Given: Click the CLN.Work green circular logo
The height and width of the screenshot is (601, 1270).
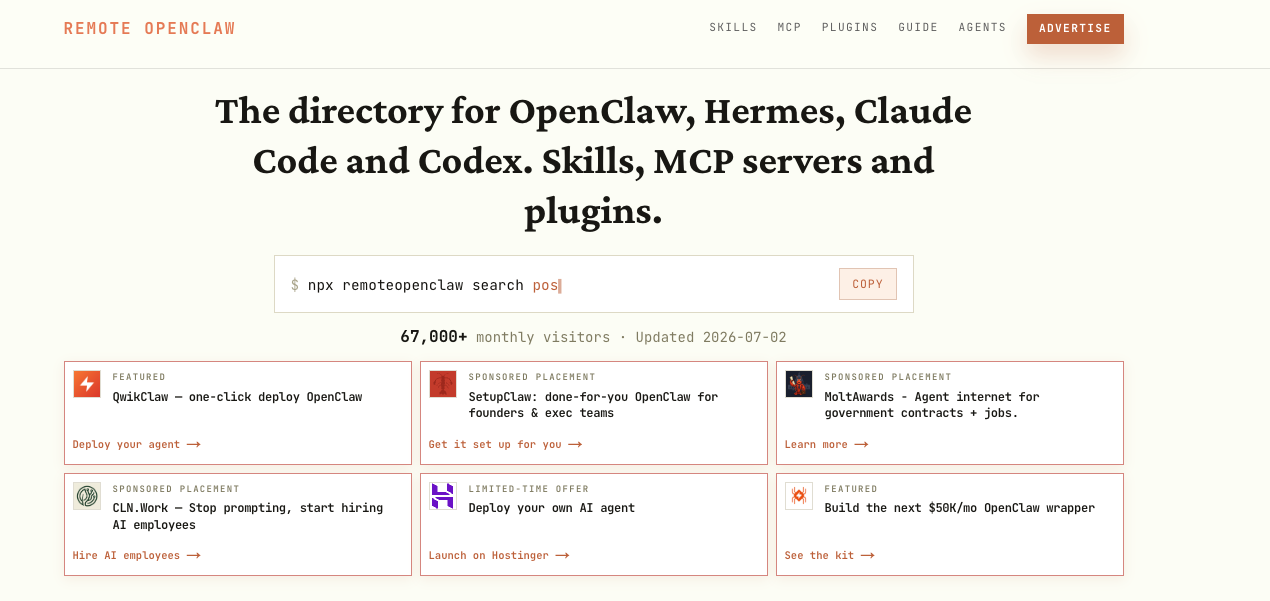Looking at the screenshot, I should [87, 496].
